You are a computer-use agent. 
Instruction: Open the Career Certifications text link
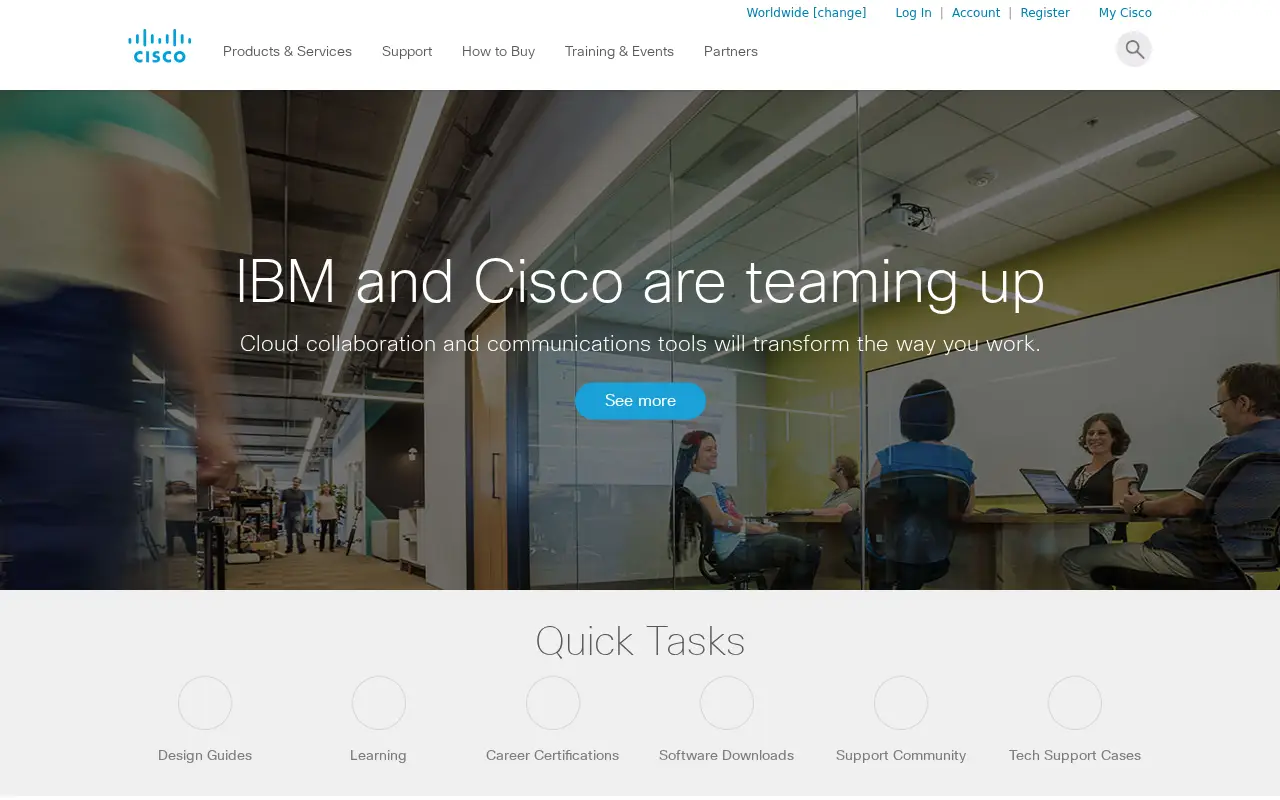552,755
